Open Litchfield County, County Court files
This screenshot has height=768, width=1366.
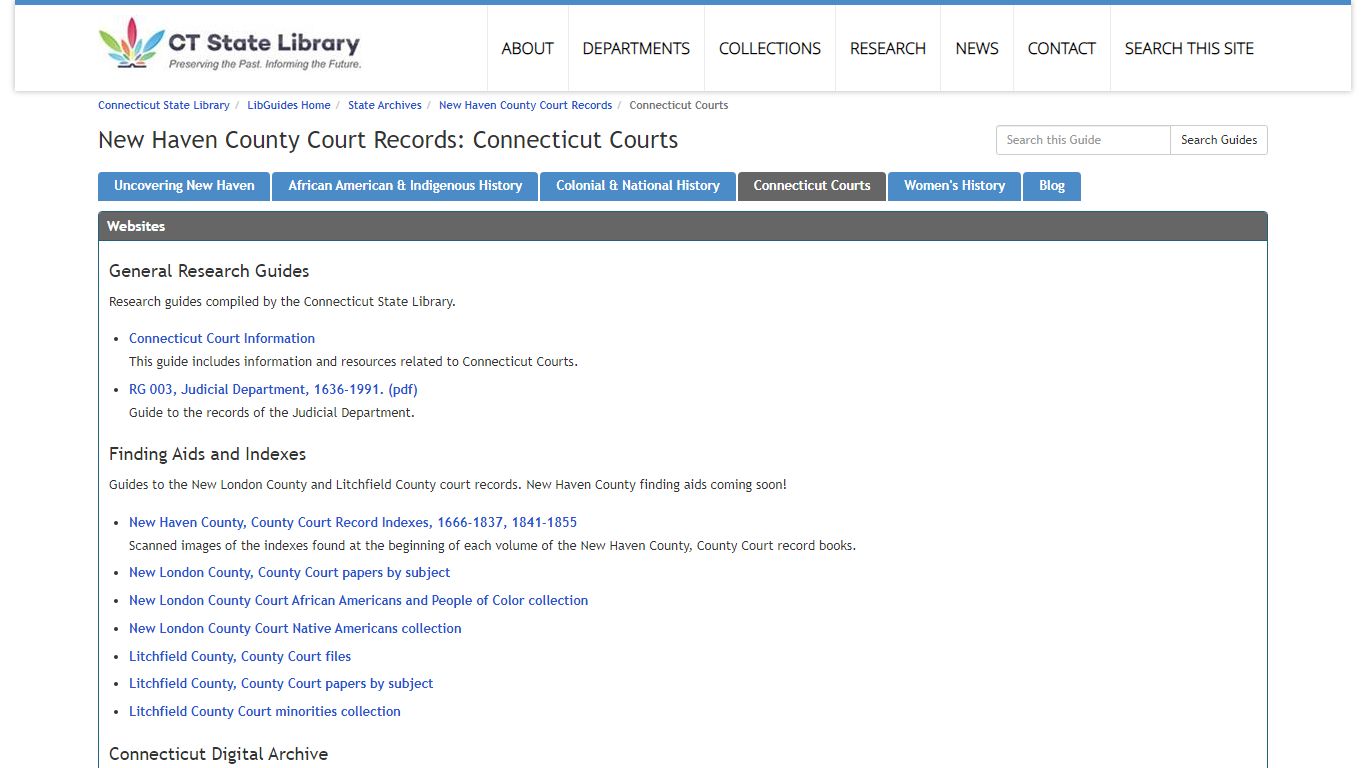240,656
